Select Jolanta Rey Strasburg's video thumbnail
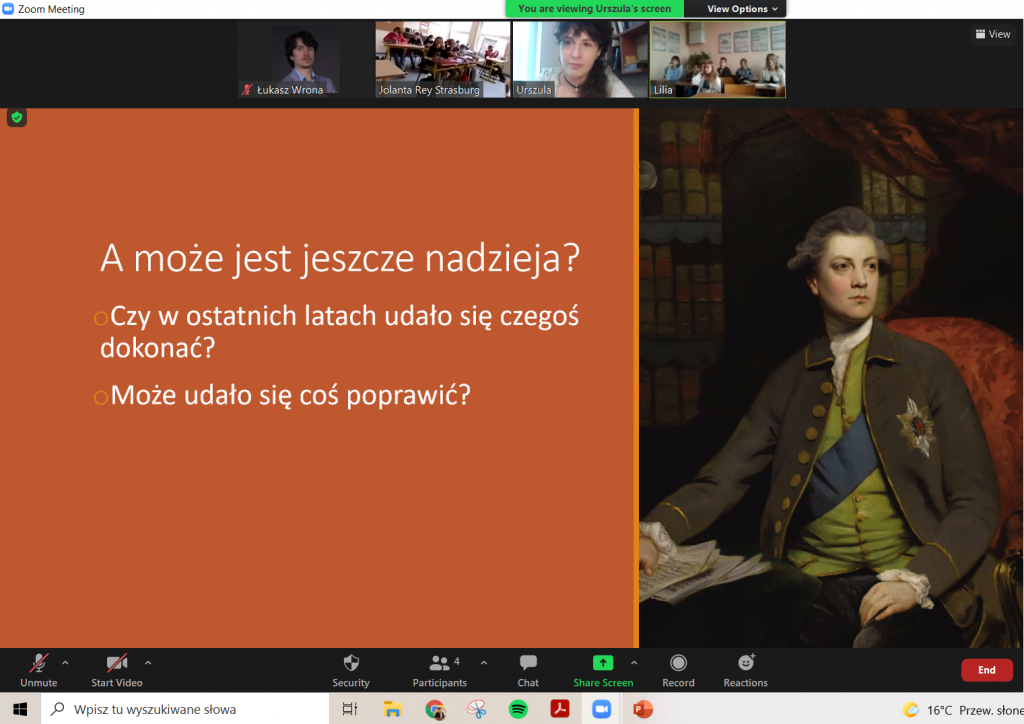Screen dimensions: 1024x724 (442, 59)
